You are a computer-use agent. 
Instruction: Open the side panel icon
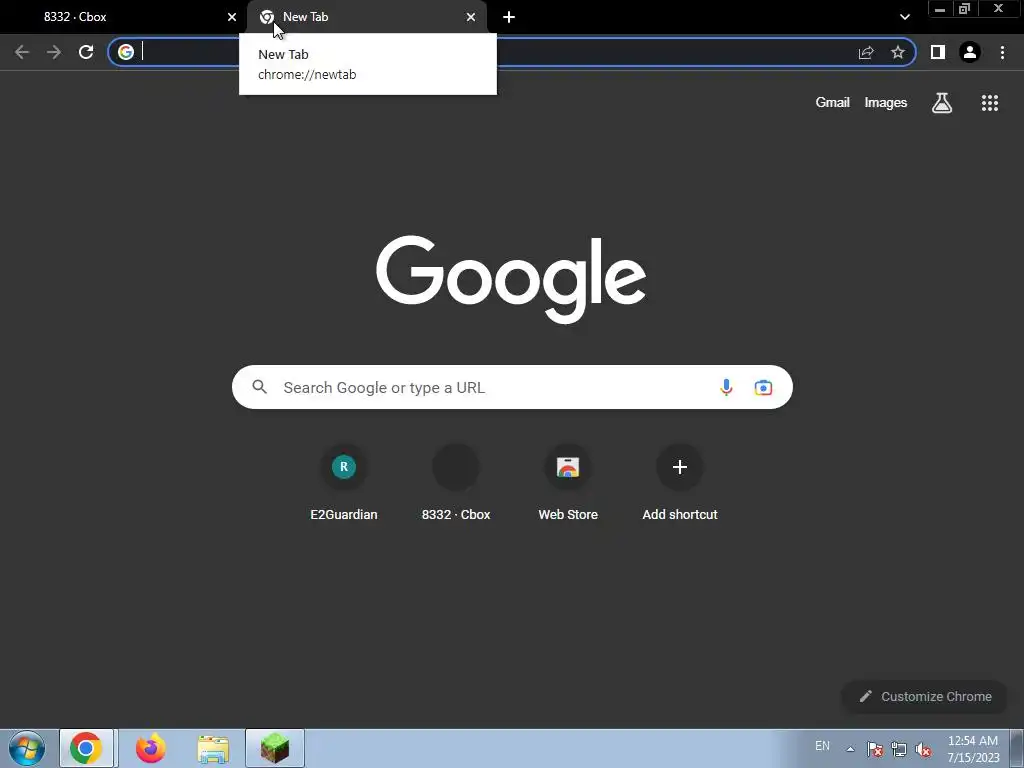938,52
